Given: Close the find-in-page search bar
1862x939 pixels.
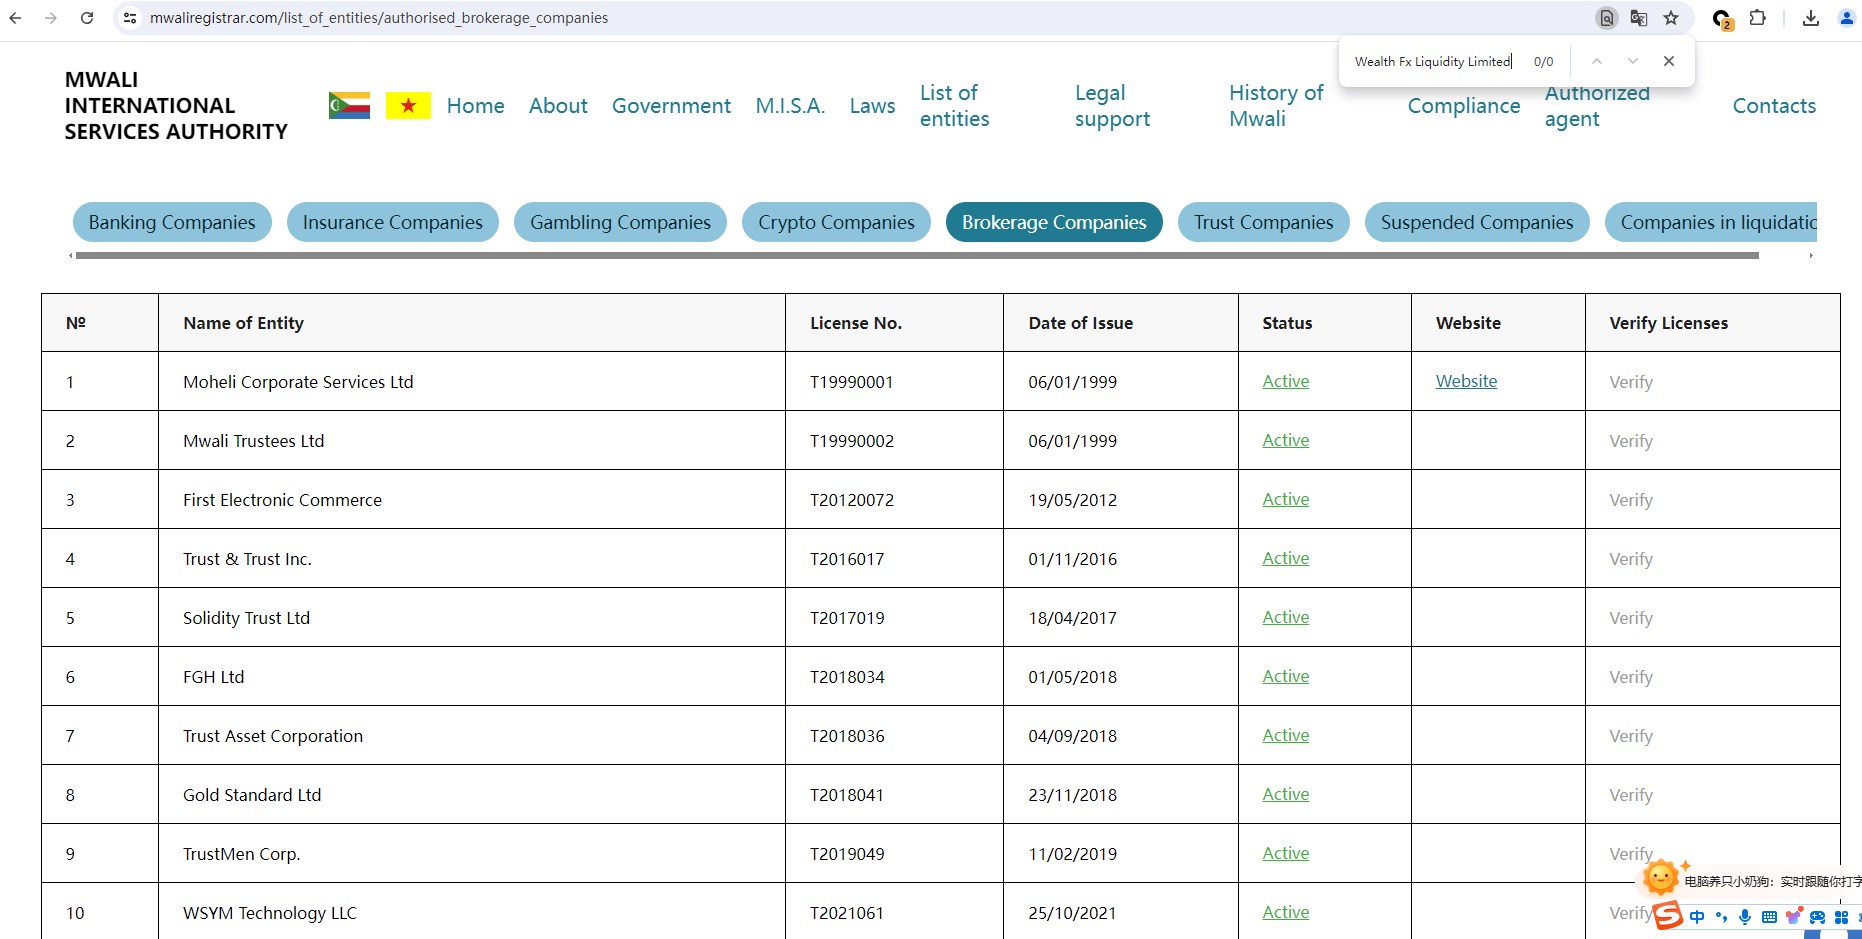Looking at the screenshot, I should click(1669, 61).
